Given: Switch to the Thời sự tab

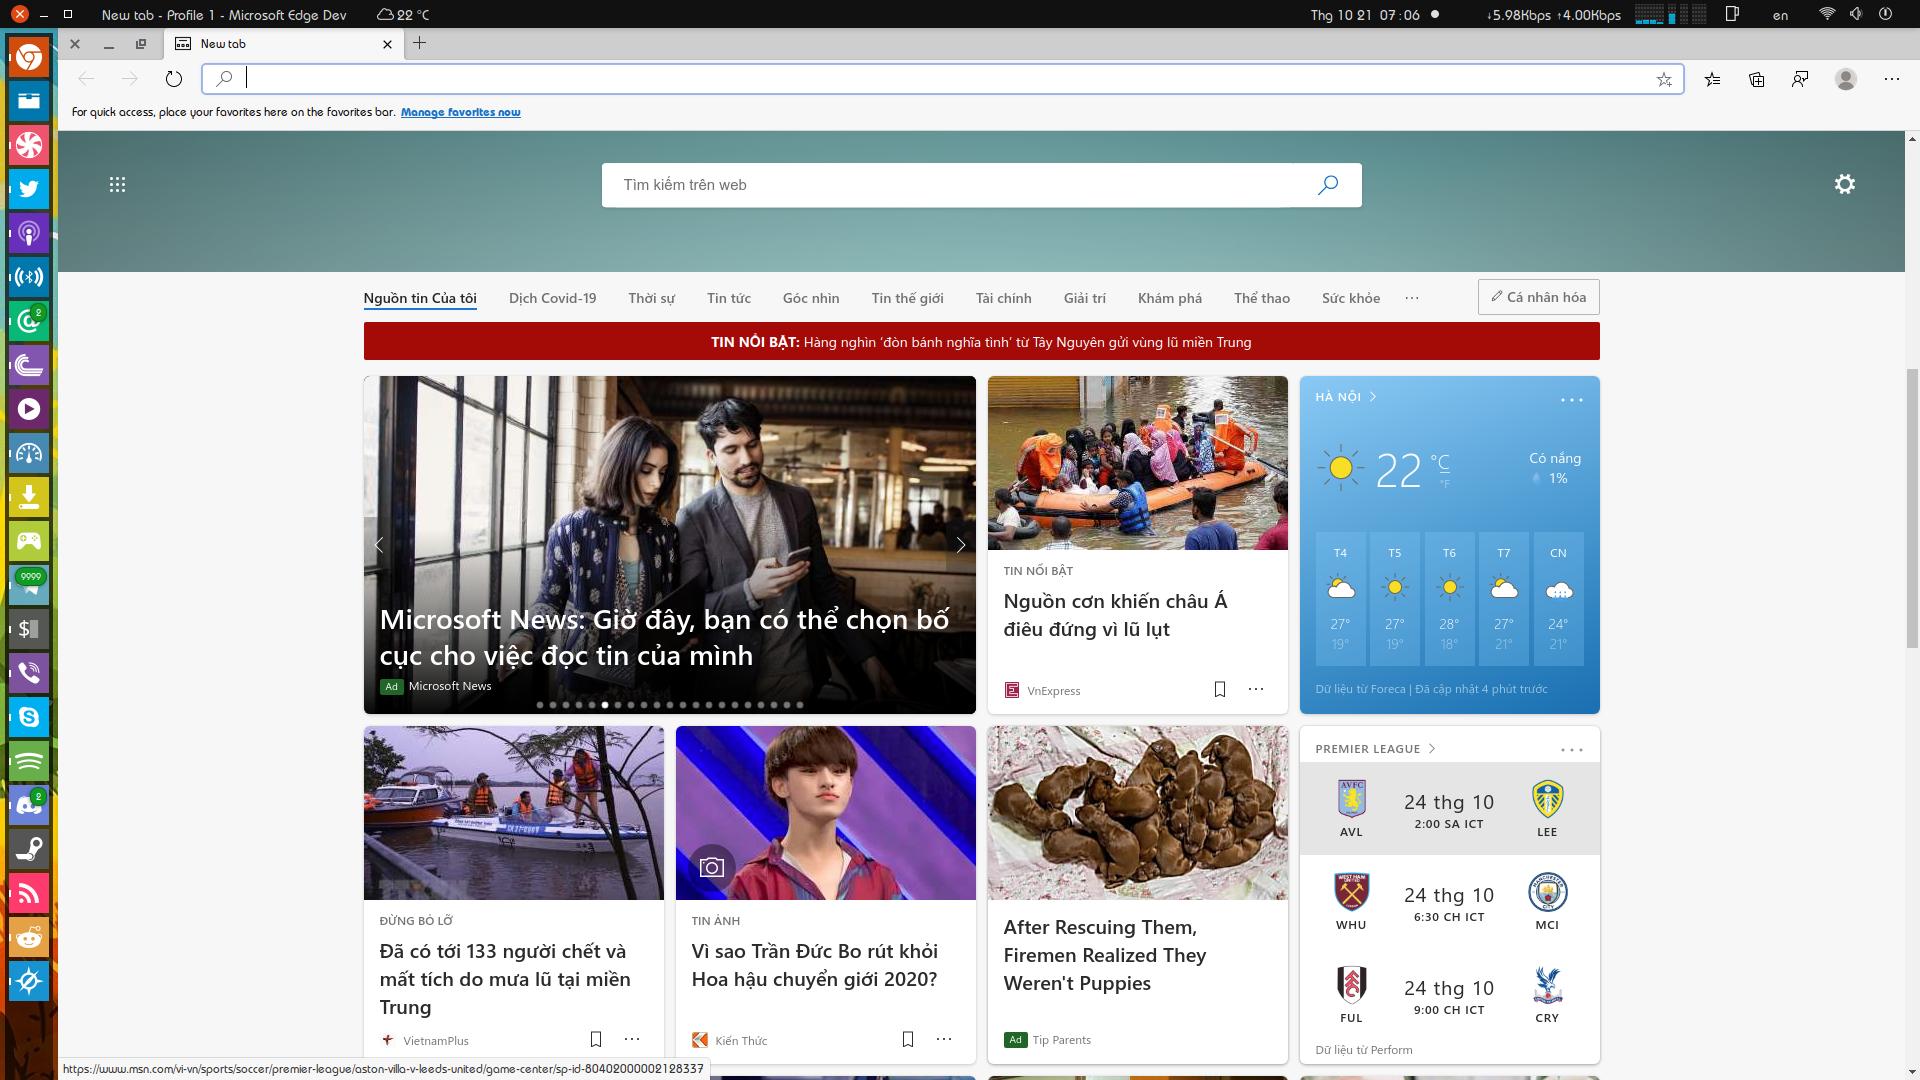Looking at the screenshot, I should pos(651,298).
